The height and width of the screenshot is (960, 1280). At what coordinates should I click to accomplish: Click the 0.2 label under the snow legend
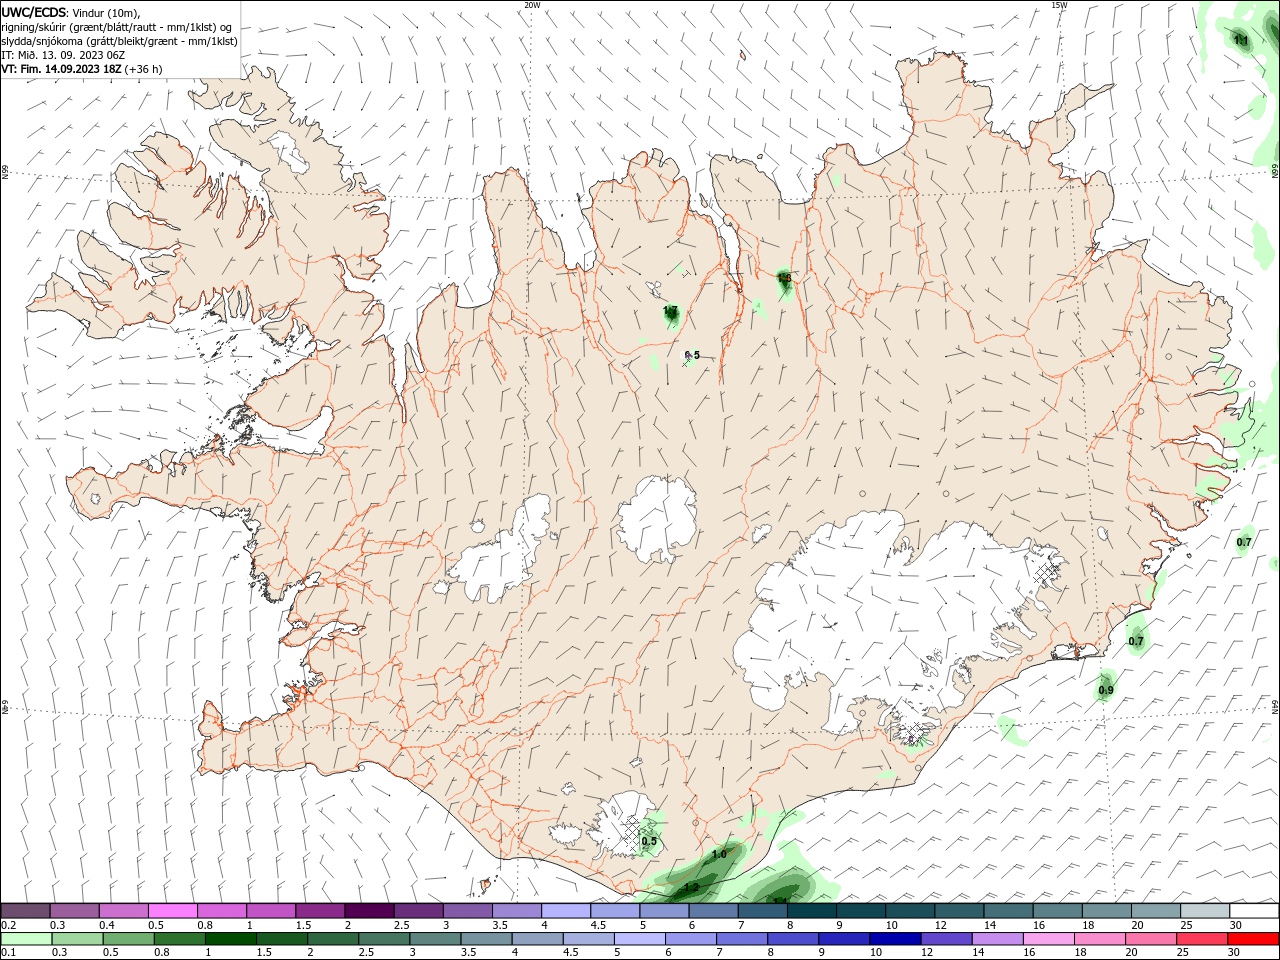pyautogui.click(x=9, y=925)
